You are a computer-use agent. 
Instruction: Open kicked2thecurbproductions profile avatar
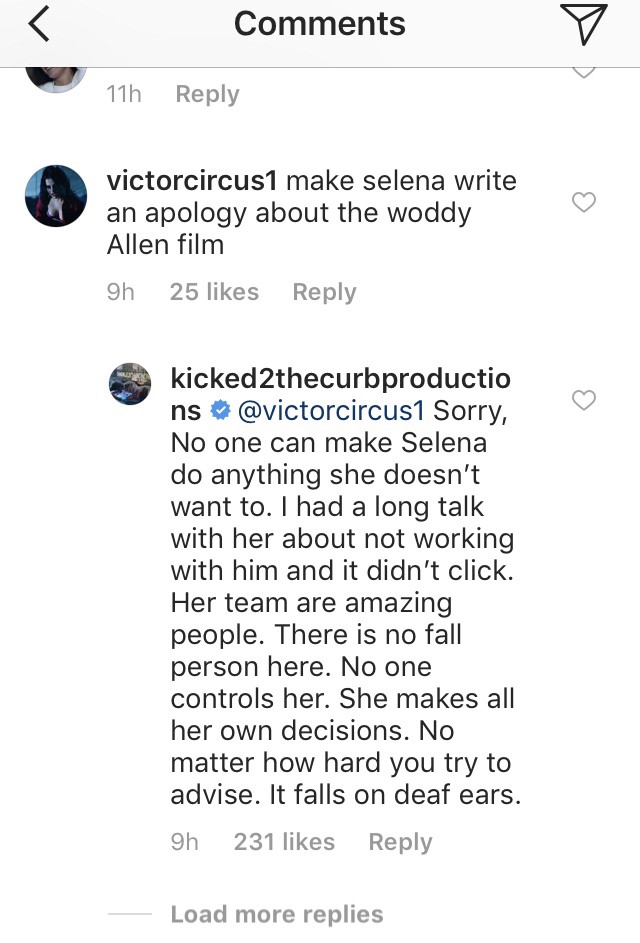point(130,385)
